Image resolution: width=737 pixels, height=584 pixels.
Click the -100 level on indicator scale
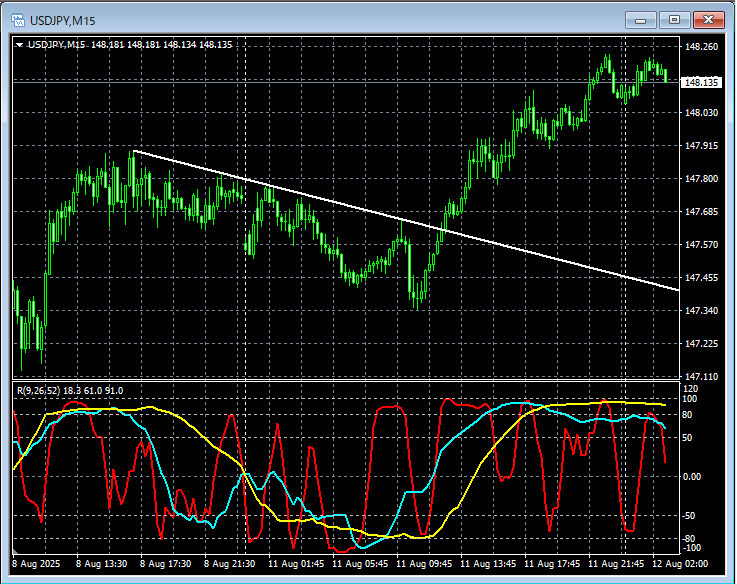[691, 548]
